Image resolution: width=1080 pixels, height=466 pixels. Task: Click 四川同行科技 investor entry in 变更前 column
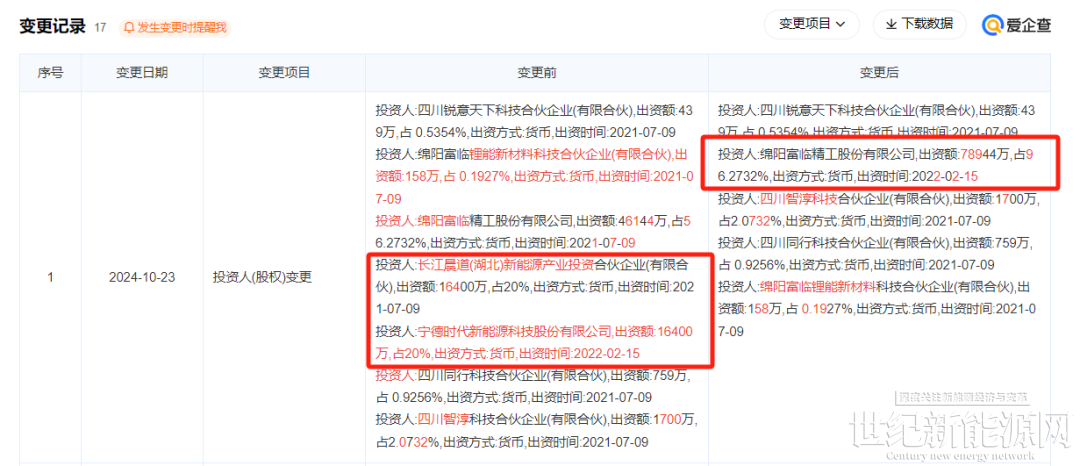coord(532,387)
